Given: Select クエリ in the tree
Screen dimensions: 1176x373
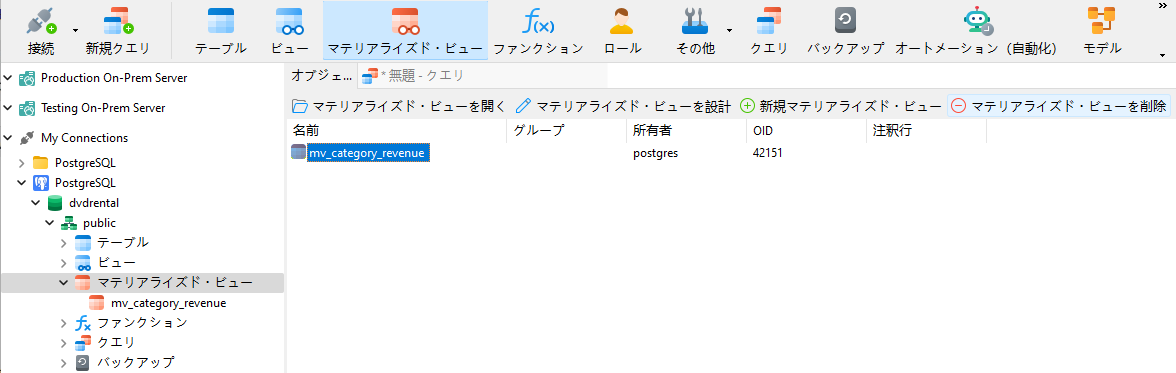Looking at the screenshot, I should click(116, 343).
